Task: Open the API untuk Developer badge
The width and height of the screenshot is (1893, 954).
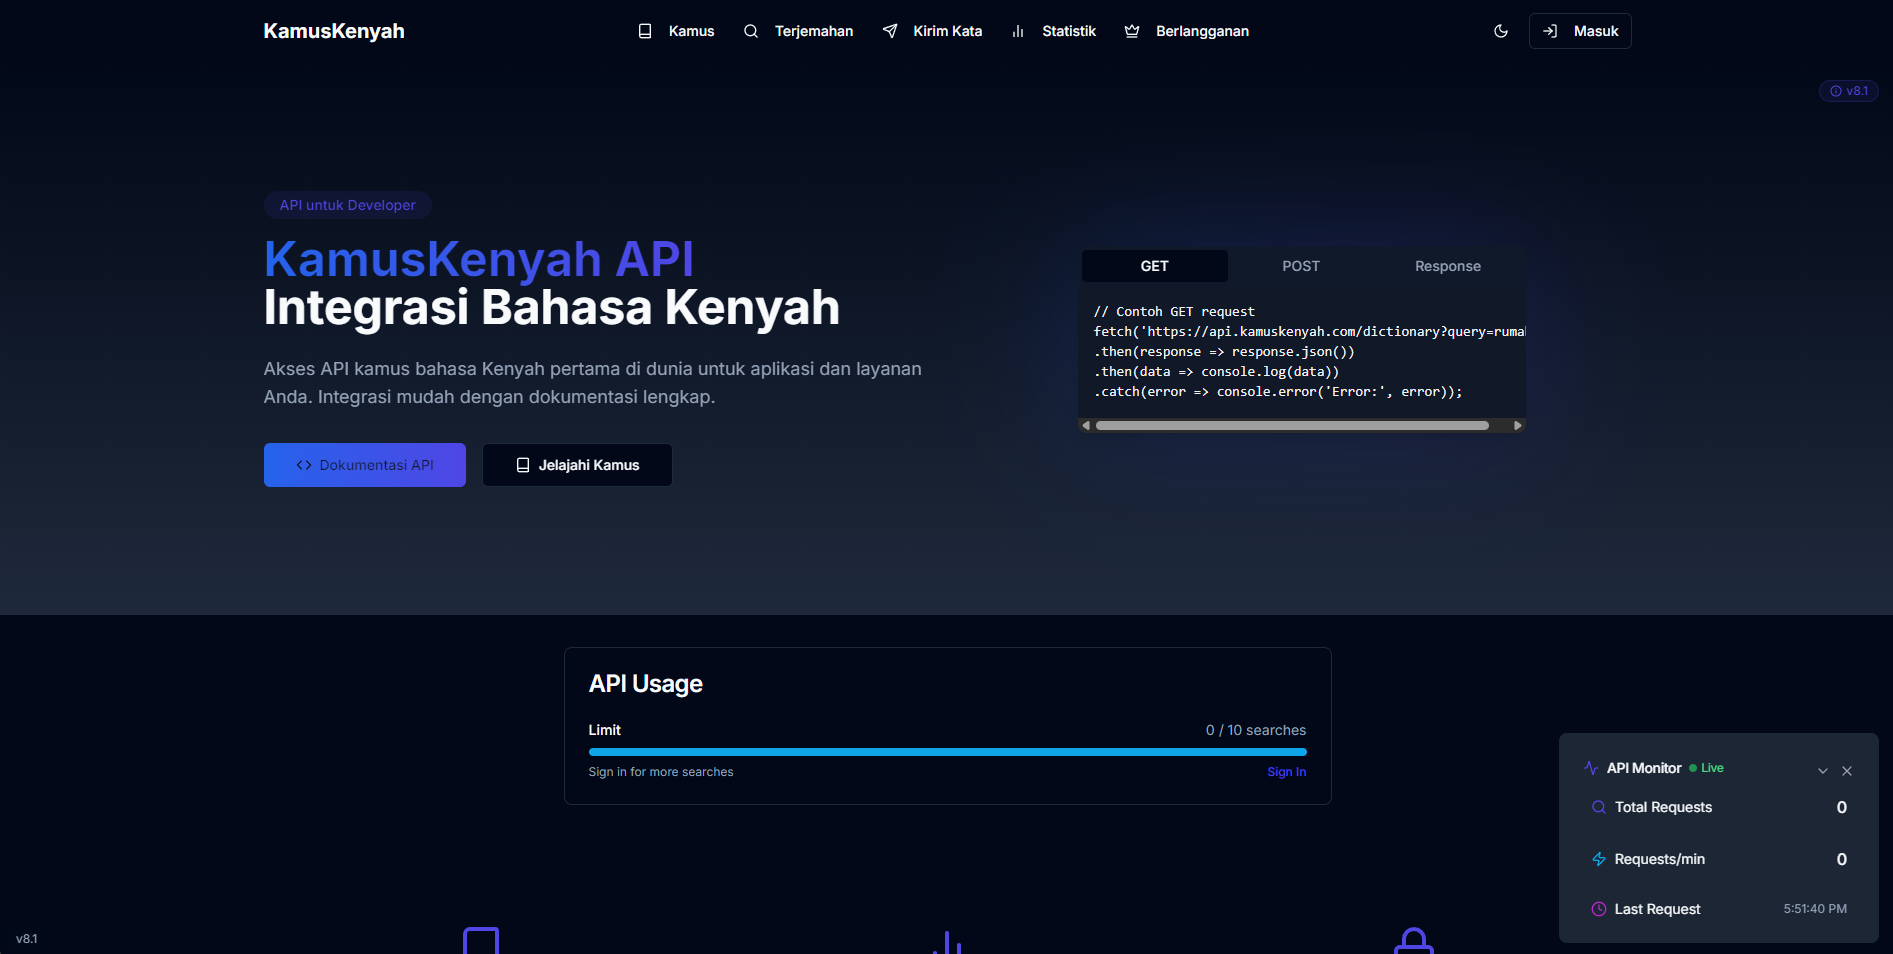Action: pos(347,204)
